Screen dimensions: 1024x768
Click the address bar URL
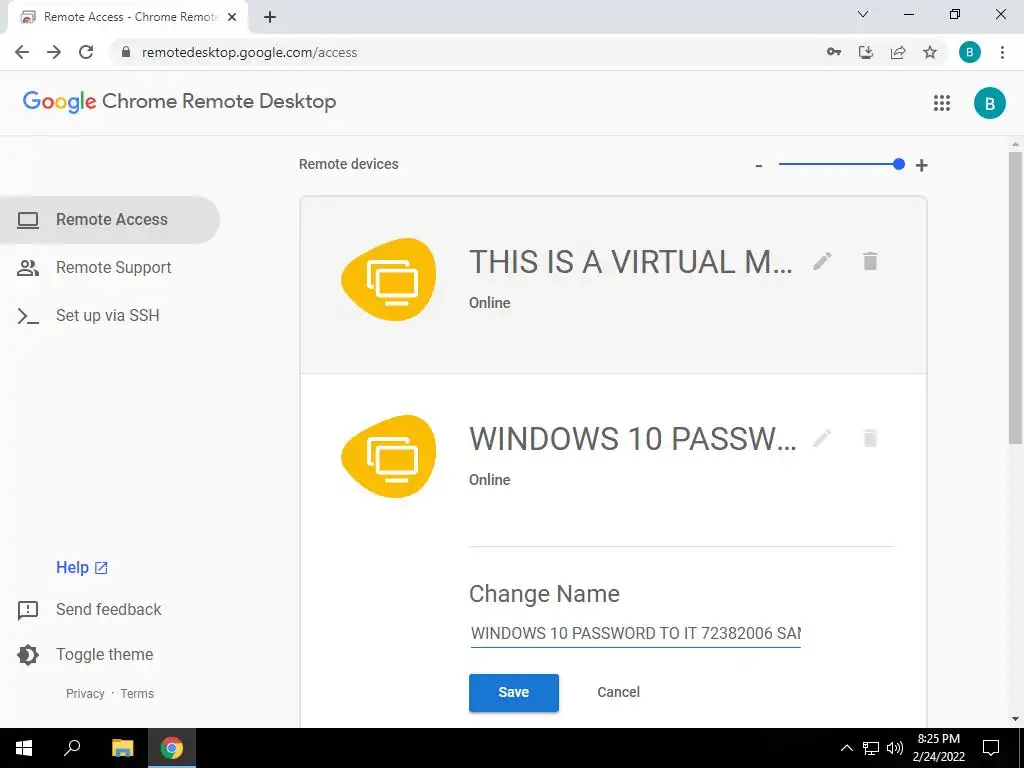click(249, 52)
